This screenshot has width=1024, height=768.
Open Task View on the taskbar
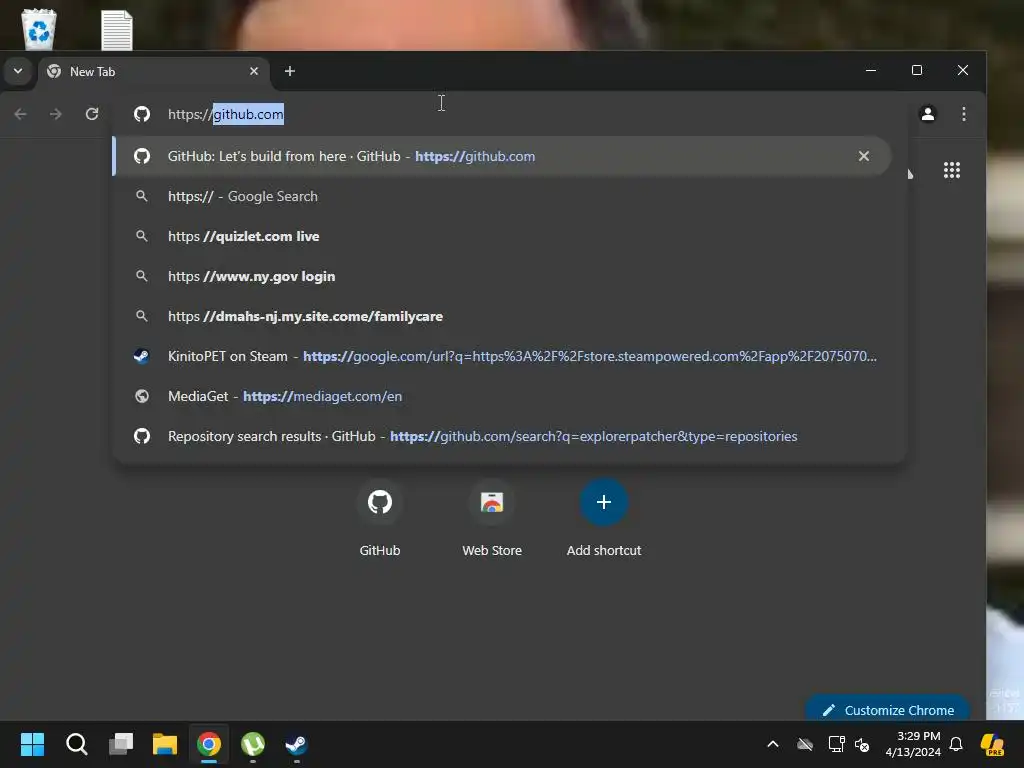coord(121,744)
